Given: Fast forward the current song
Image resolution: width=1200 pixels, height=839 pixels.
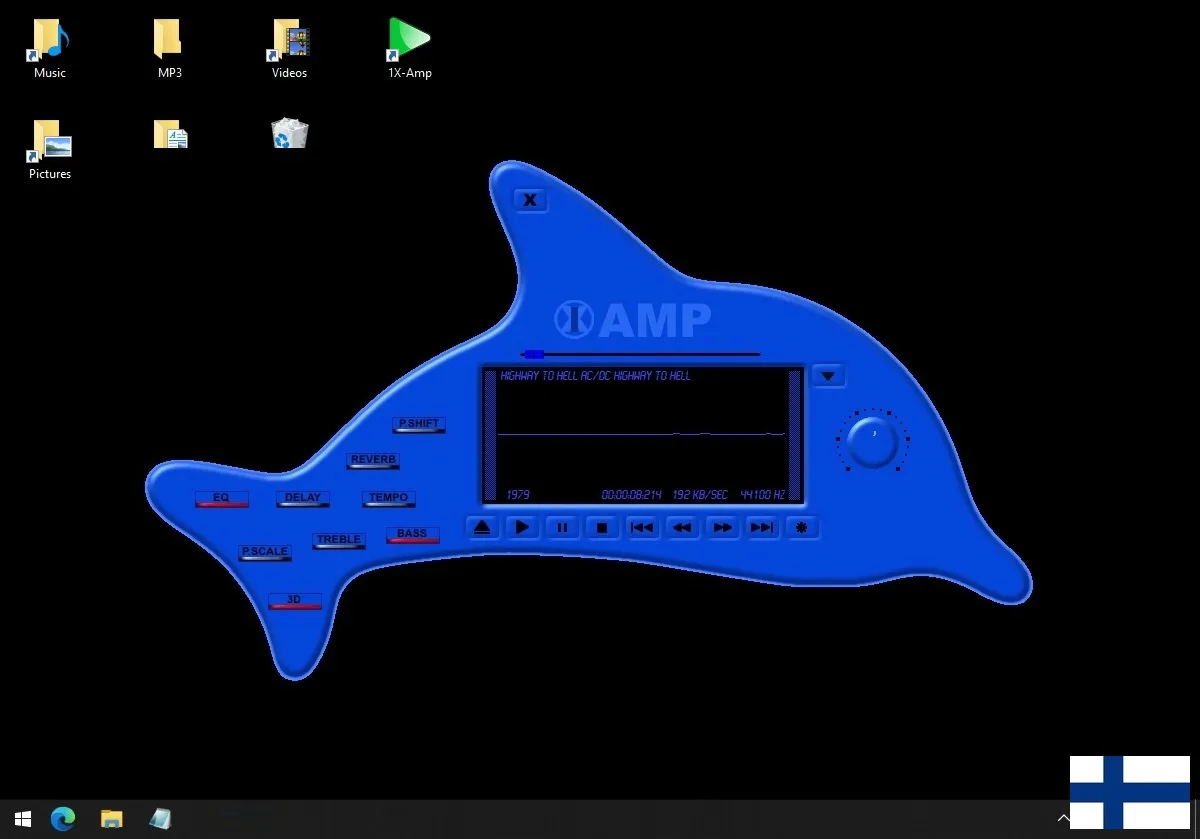Looking at the screenshot, I should 723,527.
